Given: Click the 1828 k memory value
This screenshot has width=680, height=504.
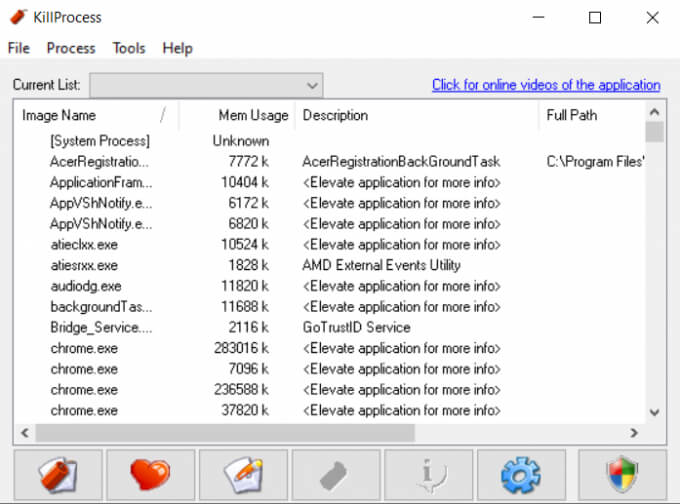Looking at the screenshot, I should [x=248, y=265].
